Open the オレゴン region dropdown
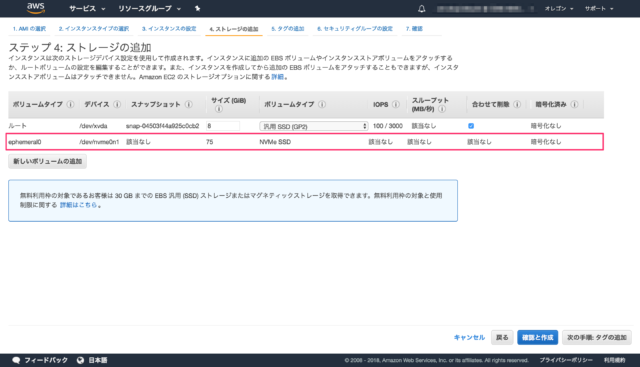The width and height of the screenshot is (640, 367). click(x=558, y=9)
